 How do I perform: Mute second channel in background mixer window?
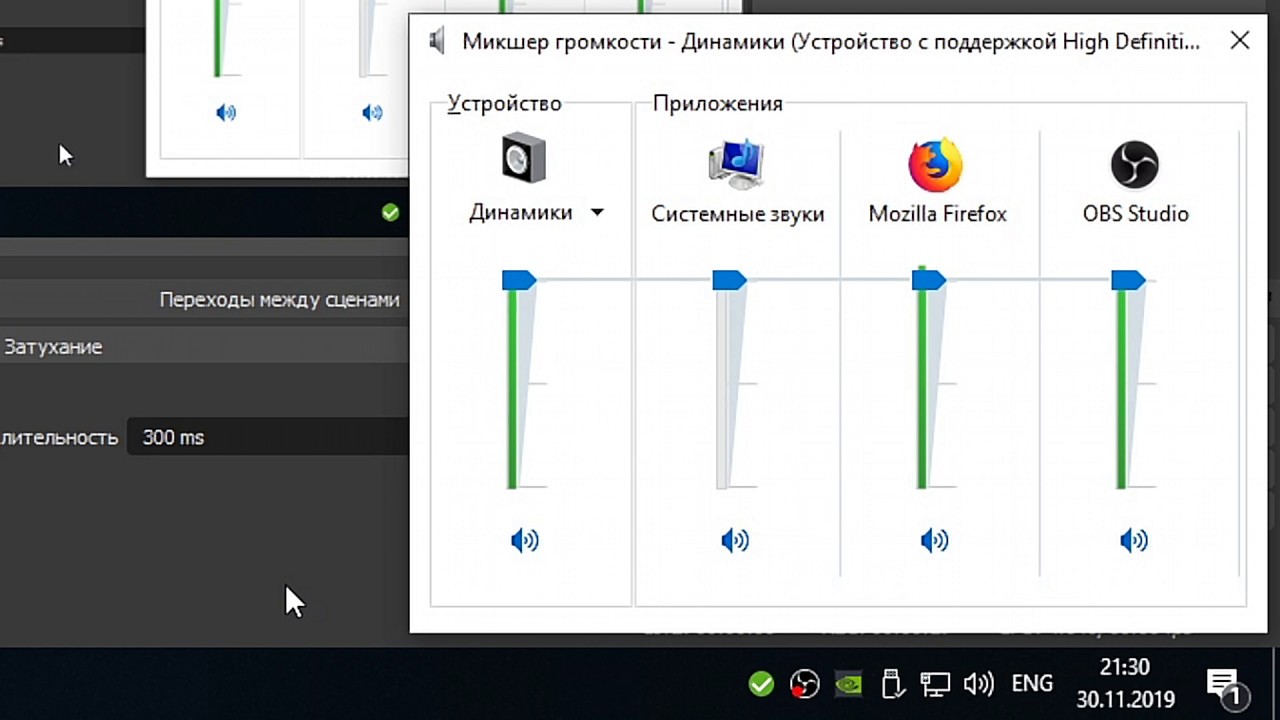click(372, 113)
